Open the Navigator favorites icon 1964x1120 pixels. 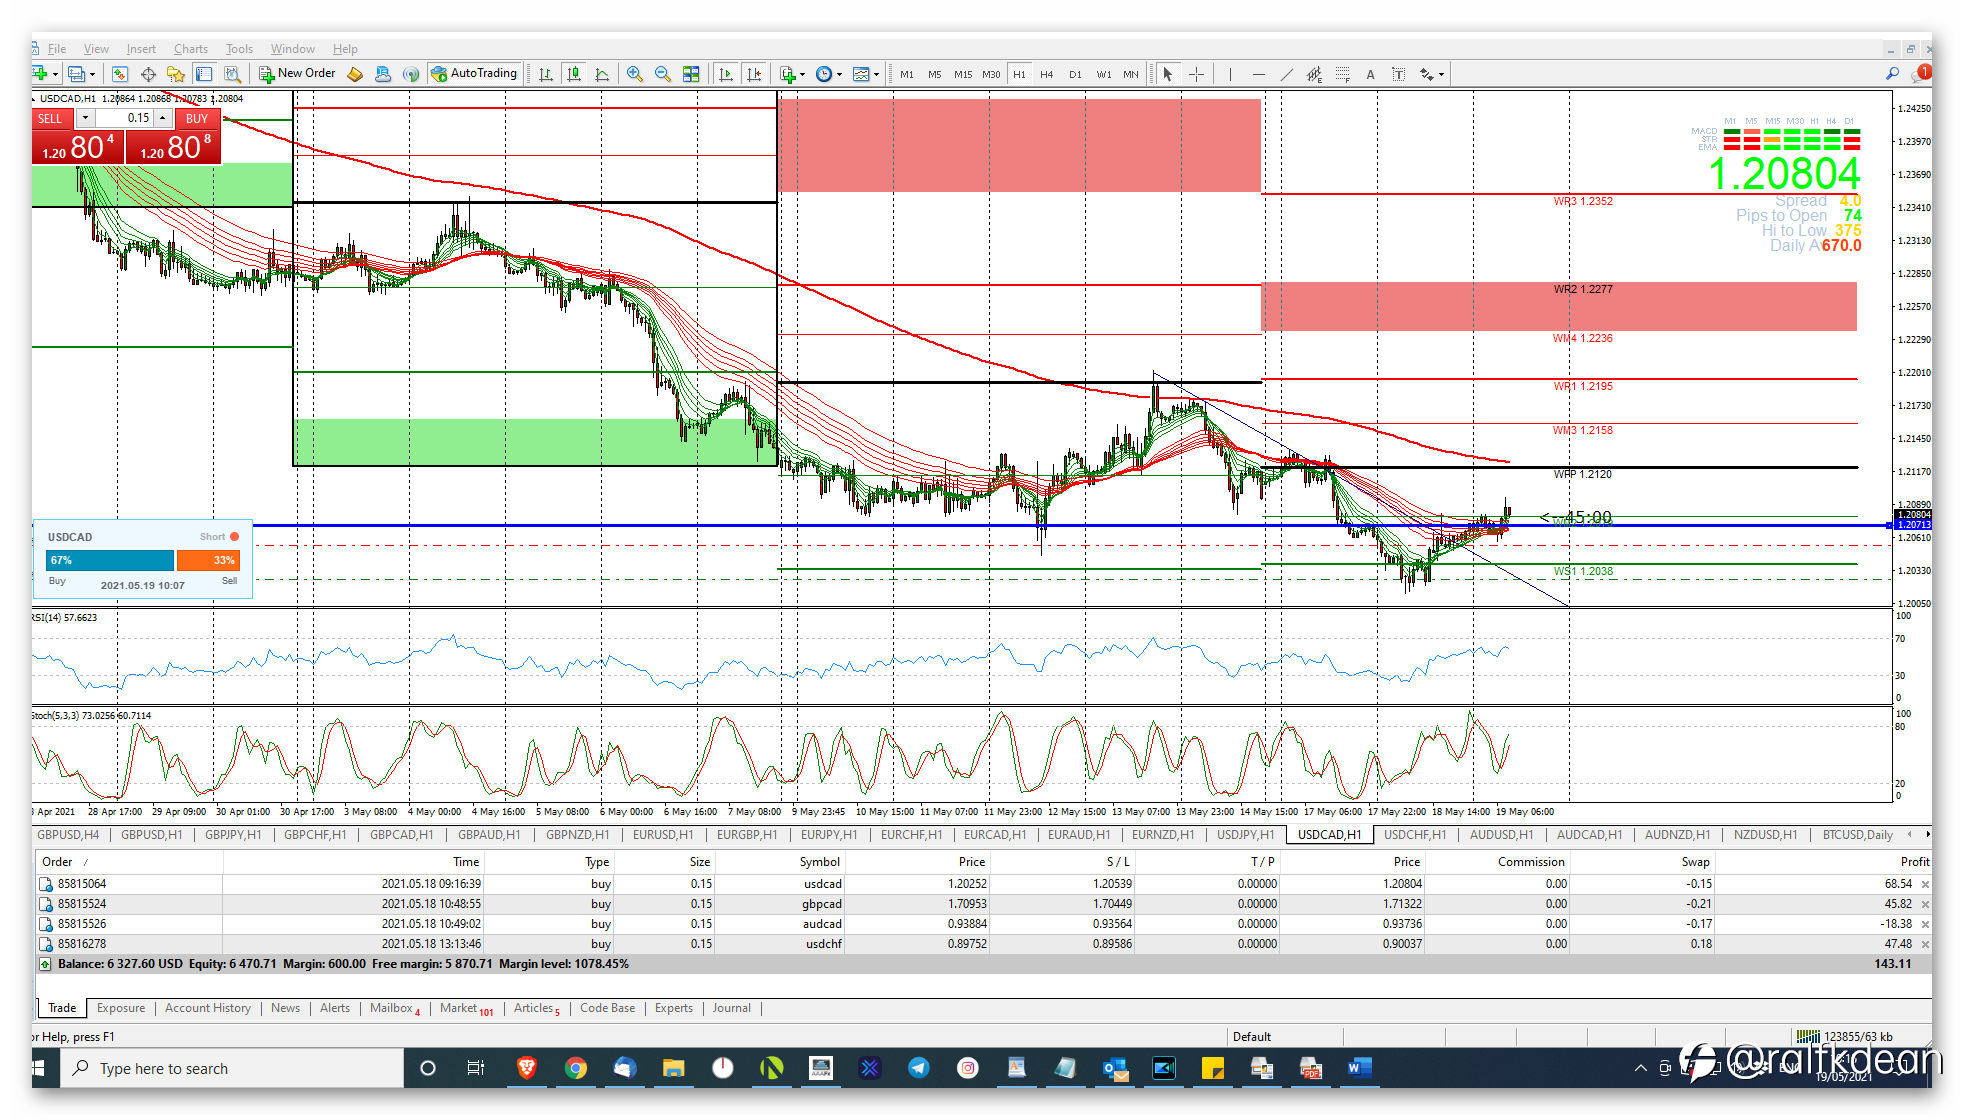(x=176, y=74)
